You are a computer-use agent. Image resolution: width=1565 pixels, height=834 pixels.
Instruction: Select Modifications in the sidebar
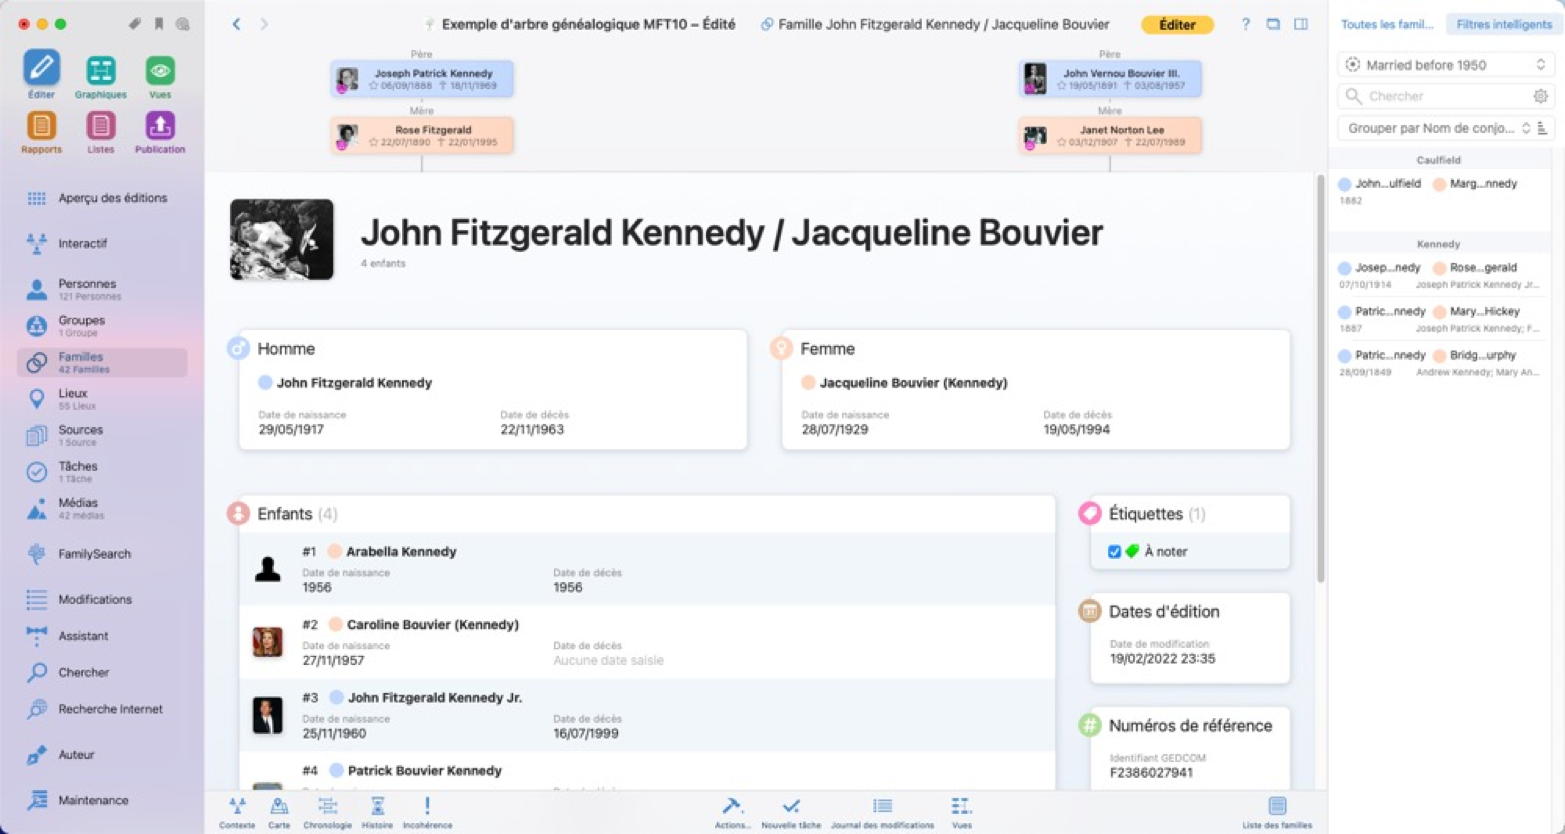click(102, 599)
